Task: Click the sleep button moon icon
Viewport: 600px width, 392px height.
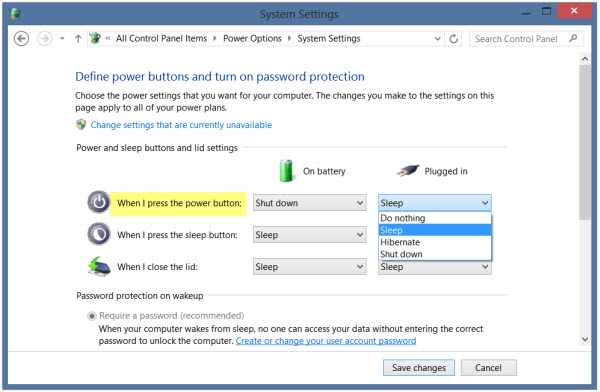Action: pyautogui.click(x=99, y=234)
